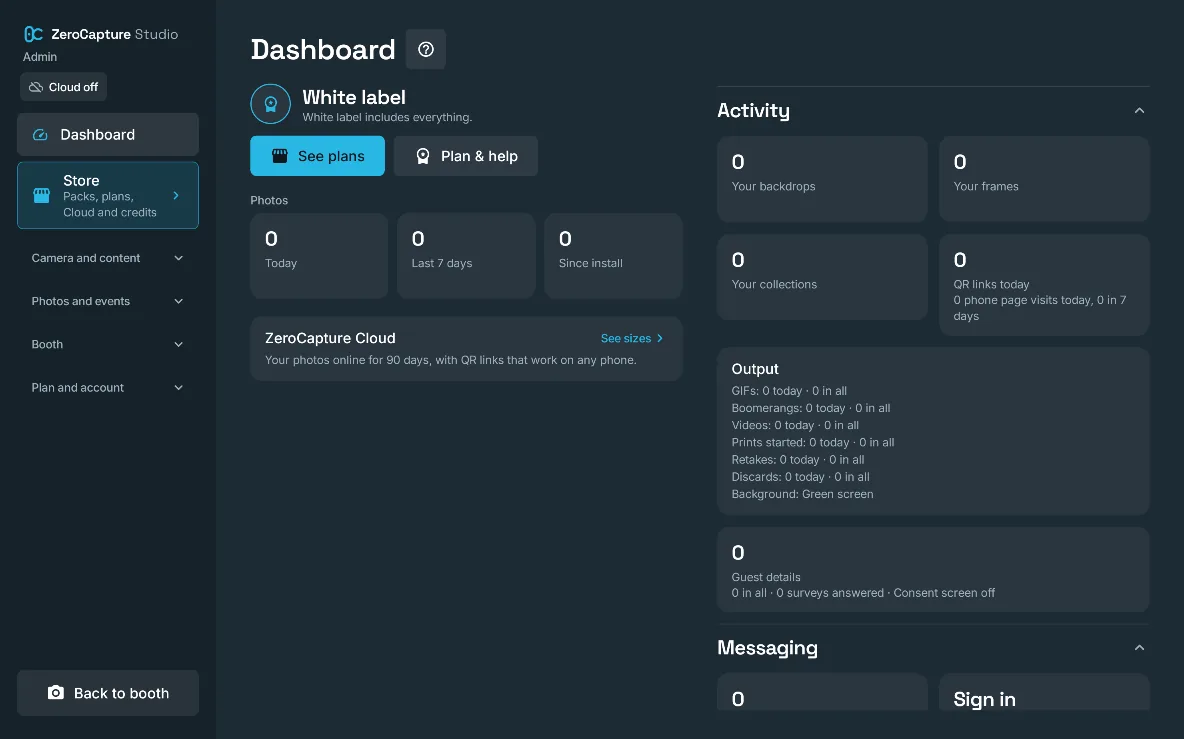Click the White label badge icon
The image size is (1184, 739).
click(270, 104)
